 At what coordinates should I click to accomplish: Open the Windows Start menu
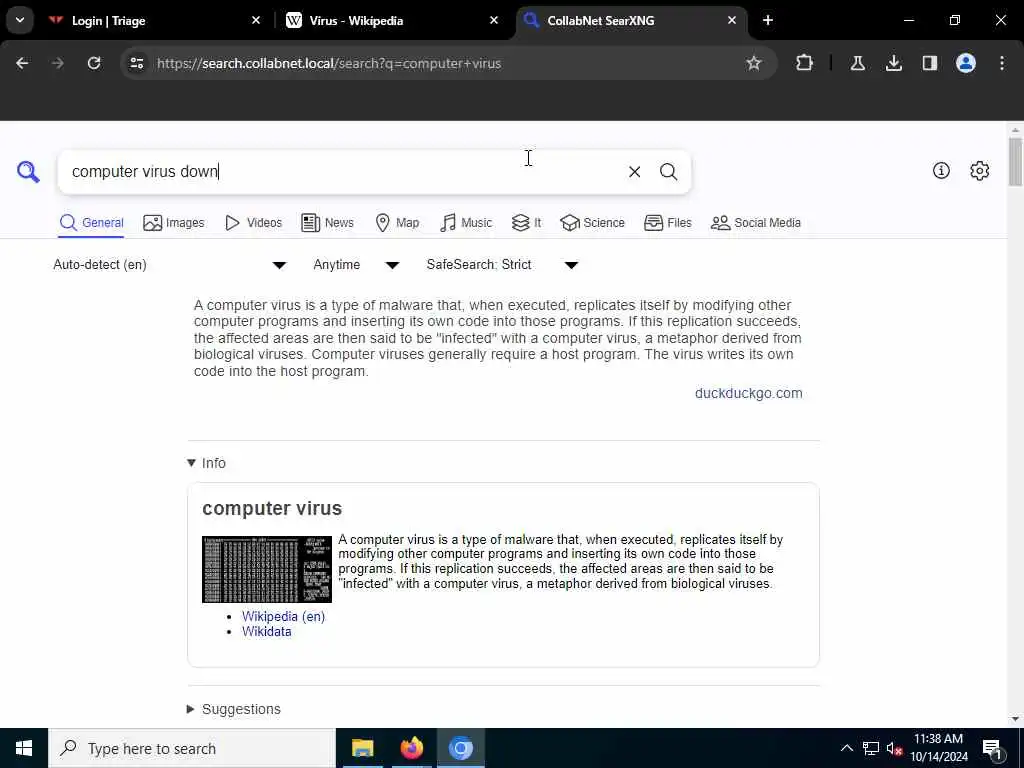pyautogui.click(x=24, y=748)
